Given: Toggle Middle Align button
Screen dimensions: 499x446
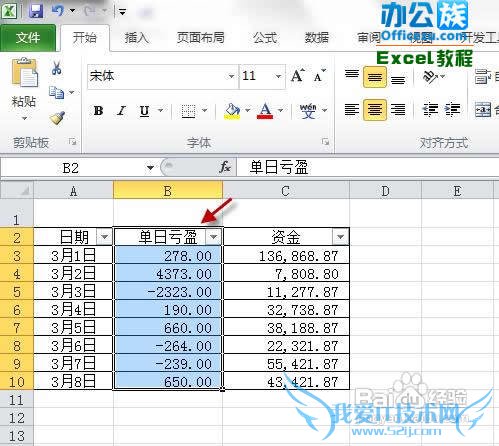Looking at the screenshot, I should 375,77.
